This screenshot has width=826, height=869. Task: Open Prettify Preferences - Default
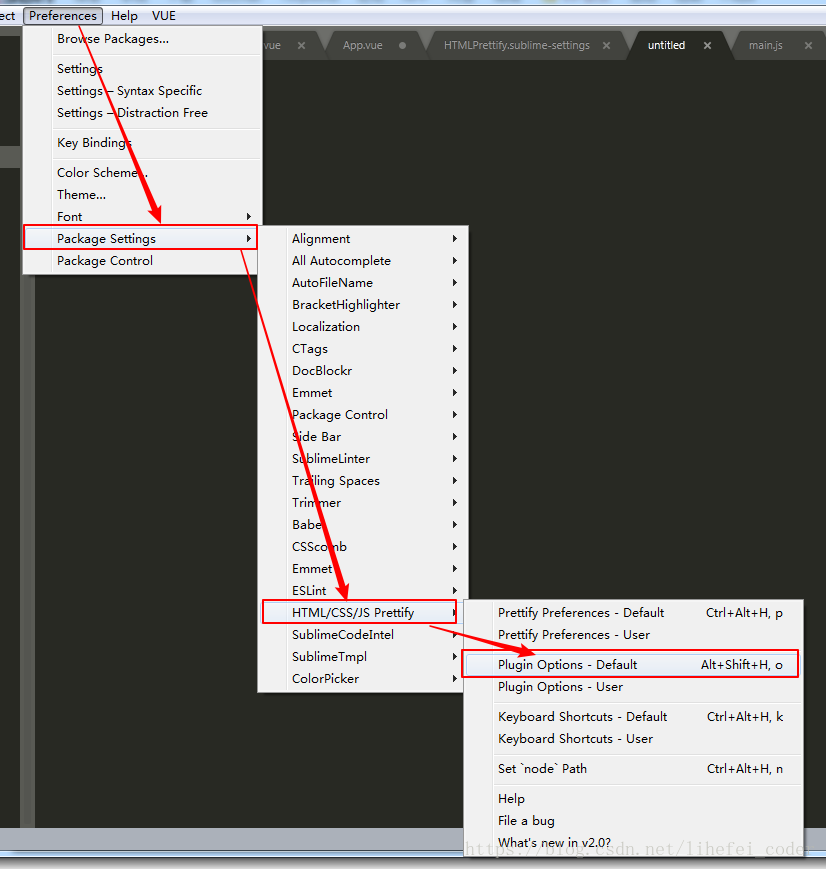(633, 613)
